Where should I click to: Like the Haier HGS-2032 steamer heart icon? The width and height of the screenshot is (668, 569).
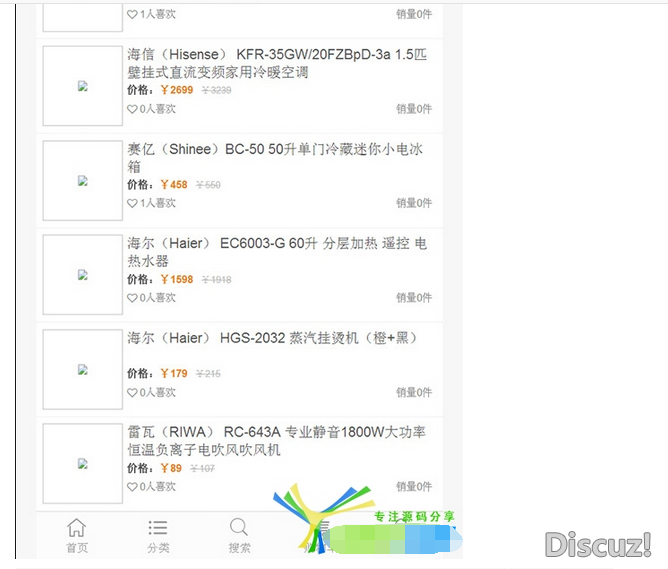(x=132, y=392)
